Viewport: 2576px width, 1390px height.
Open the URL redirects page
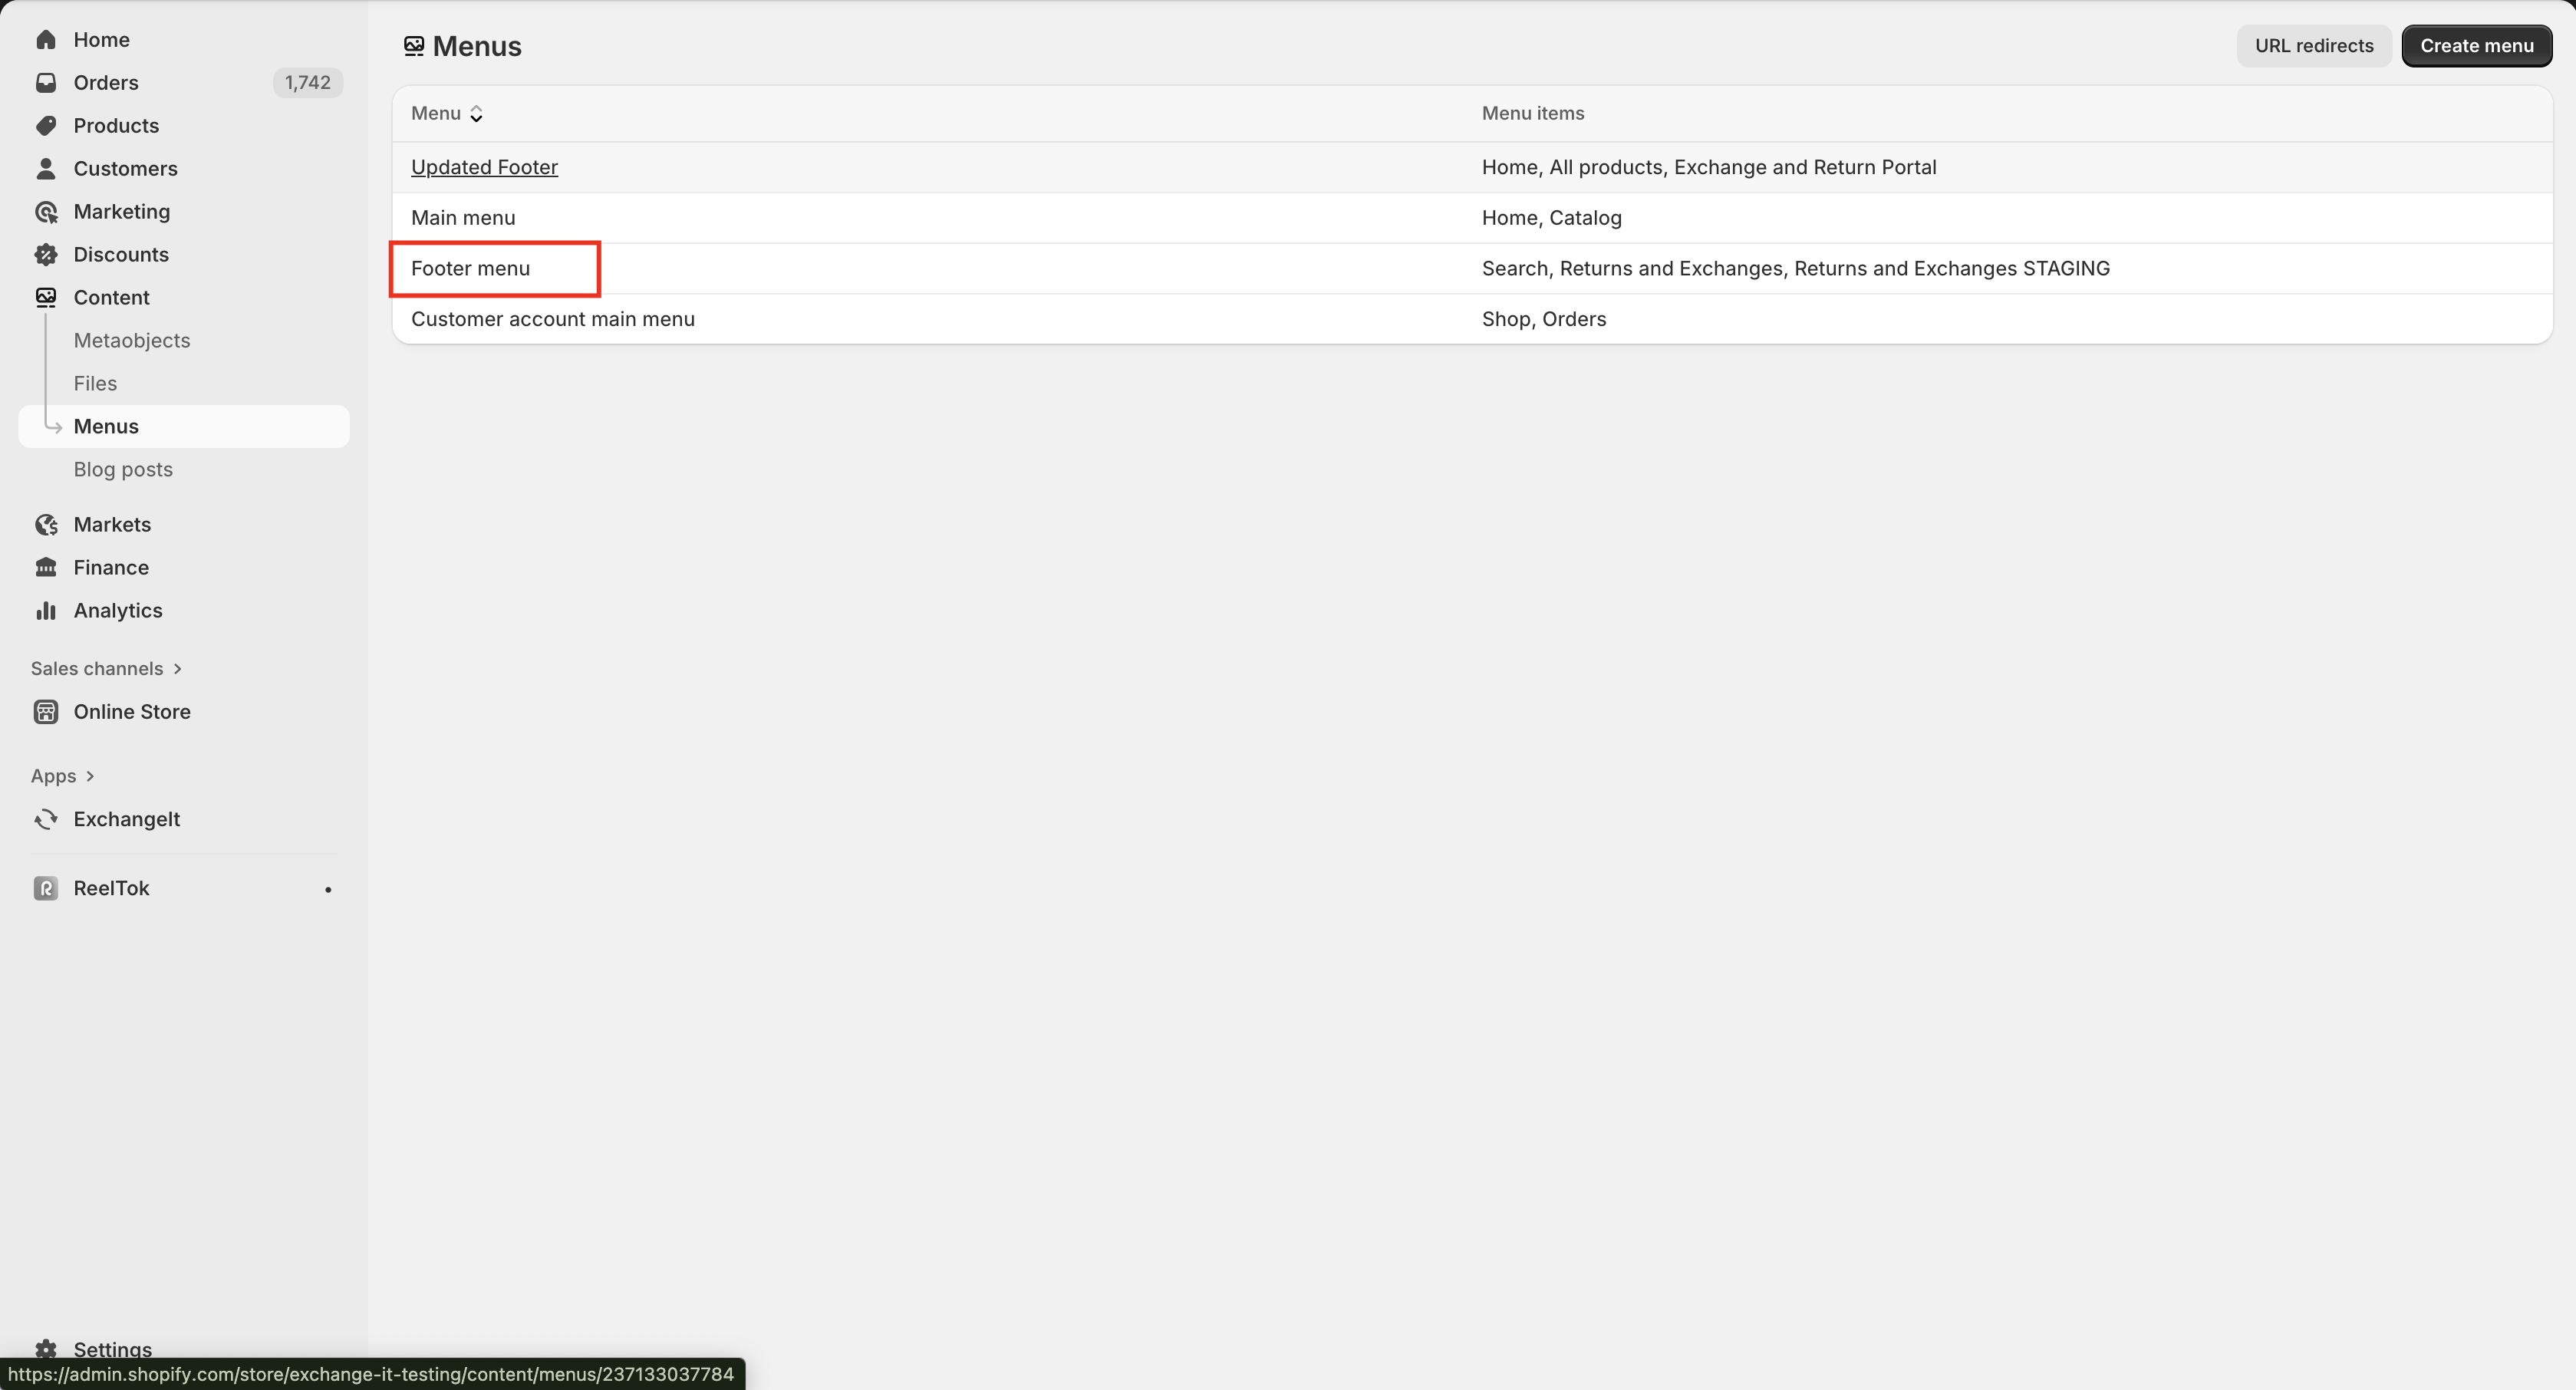coord(2313,46)
